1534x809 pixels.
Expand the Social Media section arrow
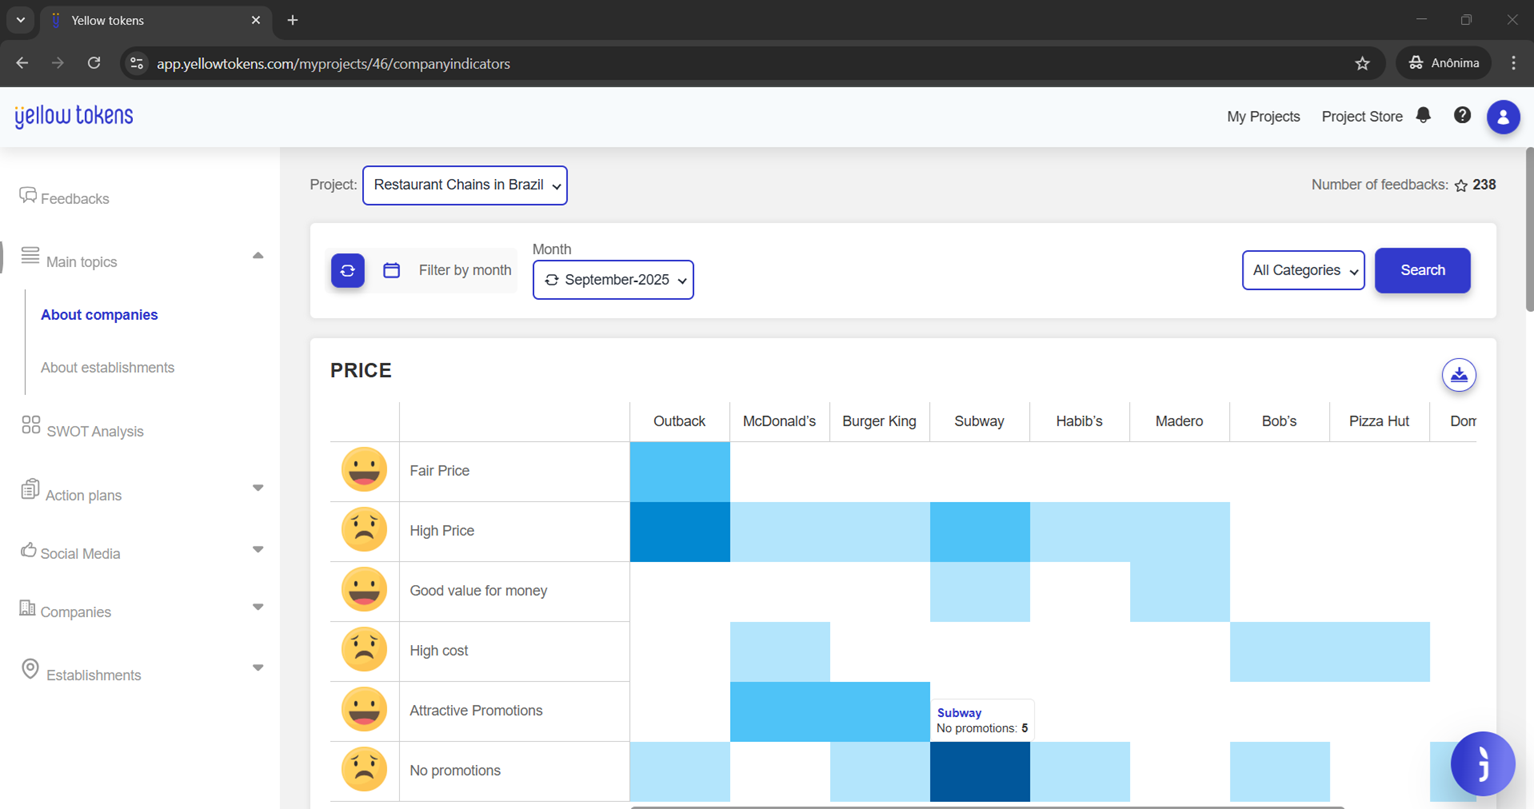tap(258, 550)
